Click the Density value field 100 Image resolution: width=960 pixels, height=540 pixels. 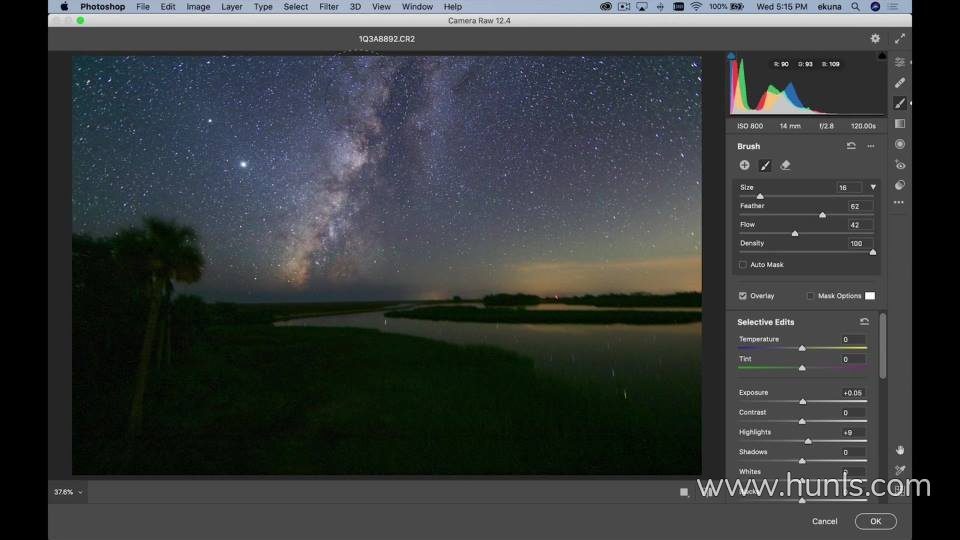(x=858, y=244)
